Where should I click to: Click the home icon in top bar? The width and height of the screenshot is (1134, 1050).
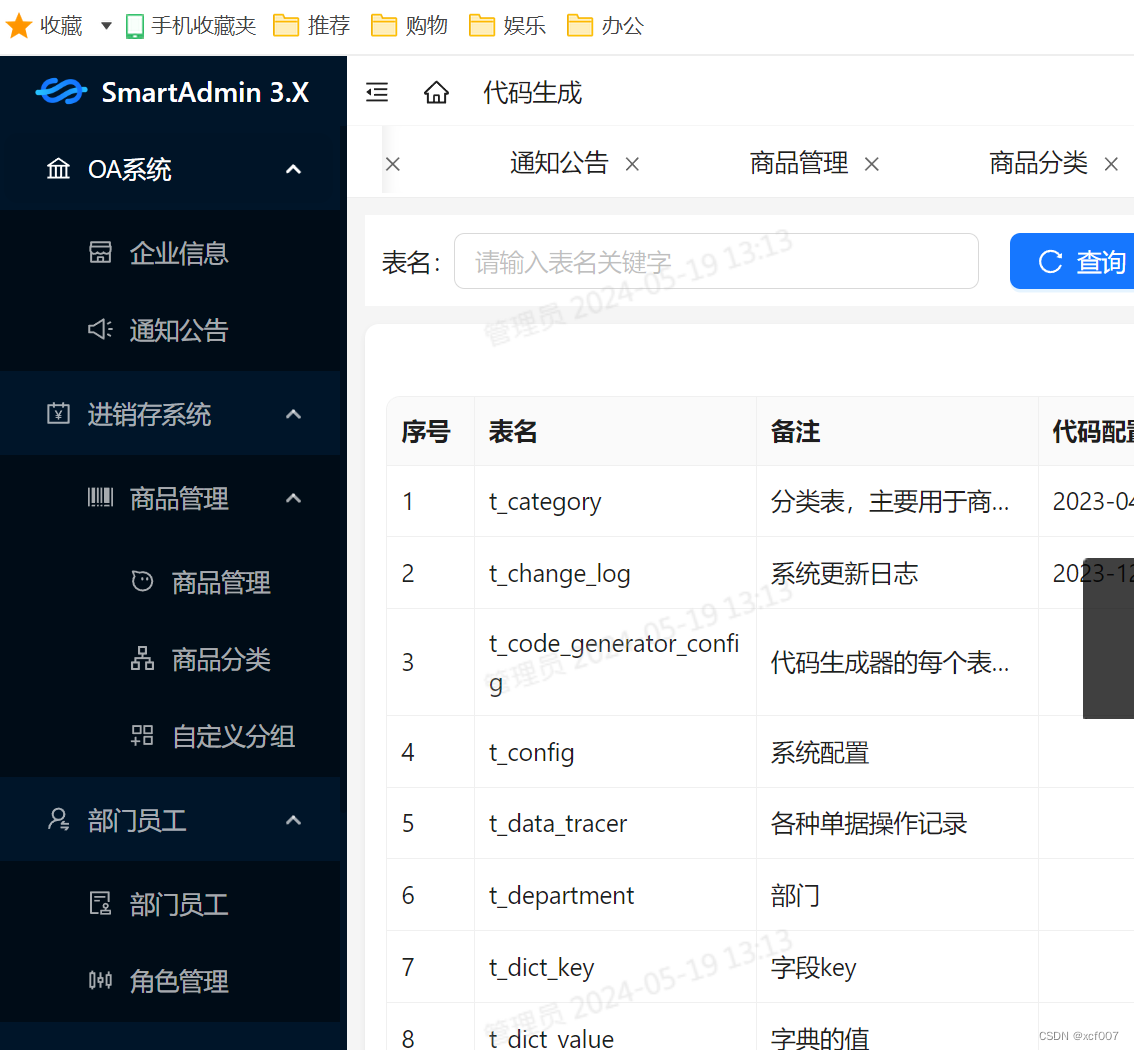(436, 91)
